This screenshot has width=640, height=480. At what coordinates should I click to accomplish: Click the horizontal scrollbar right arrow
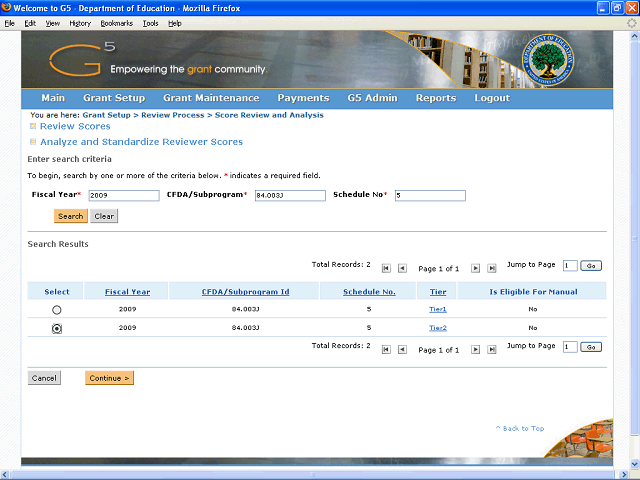pyautogui.click(x=624, y=475)
